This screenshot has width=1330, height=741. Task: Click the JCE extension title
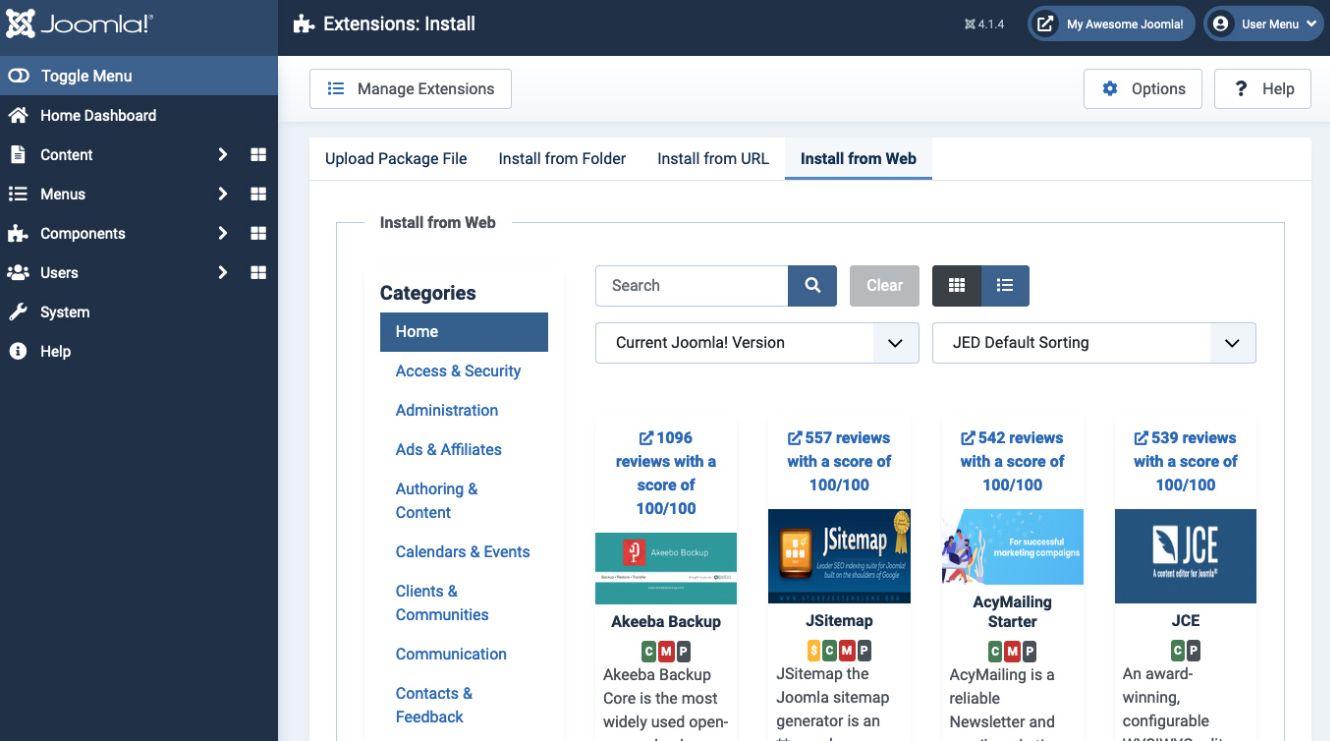click(1185, 621)
